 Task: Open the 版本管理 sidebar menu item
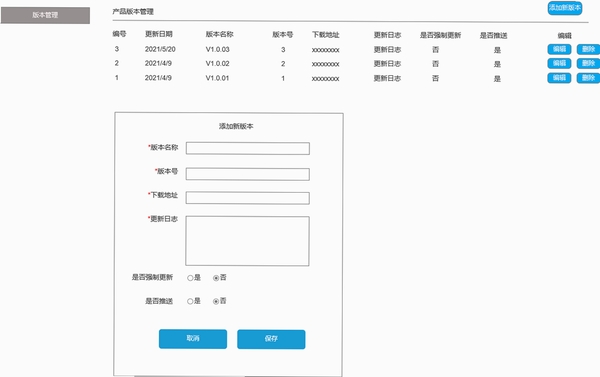pos(45,15)
